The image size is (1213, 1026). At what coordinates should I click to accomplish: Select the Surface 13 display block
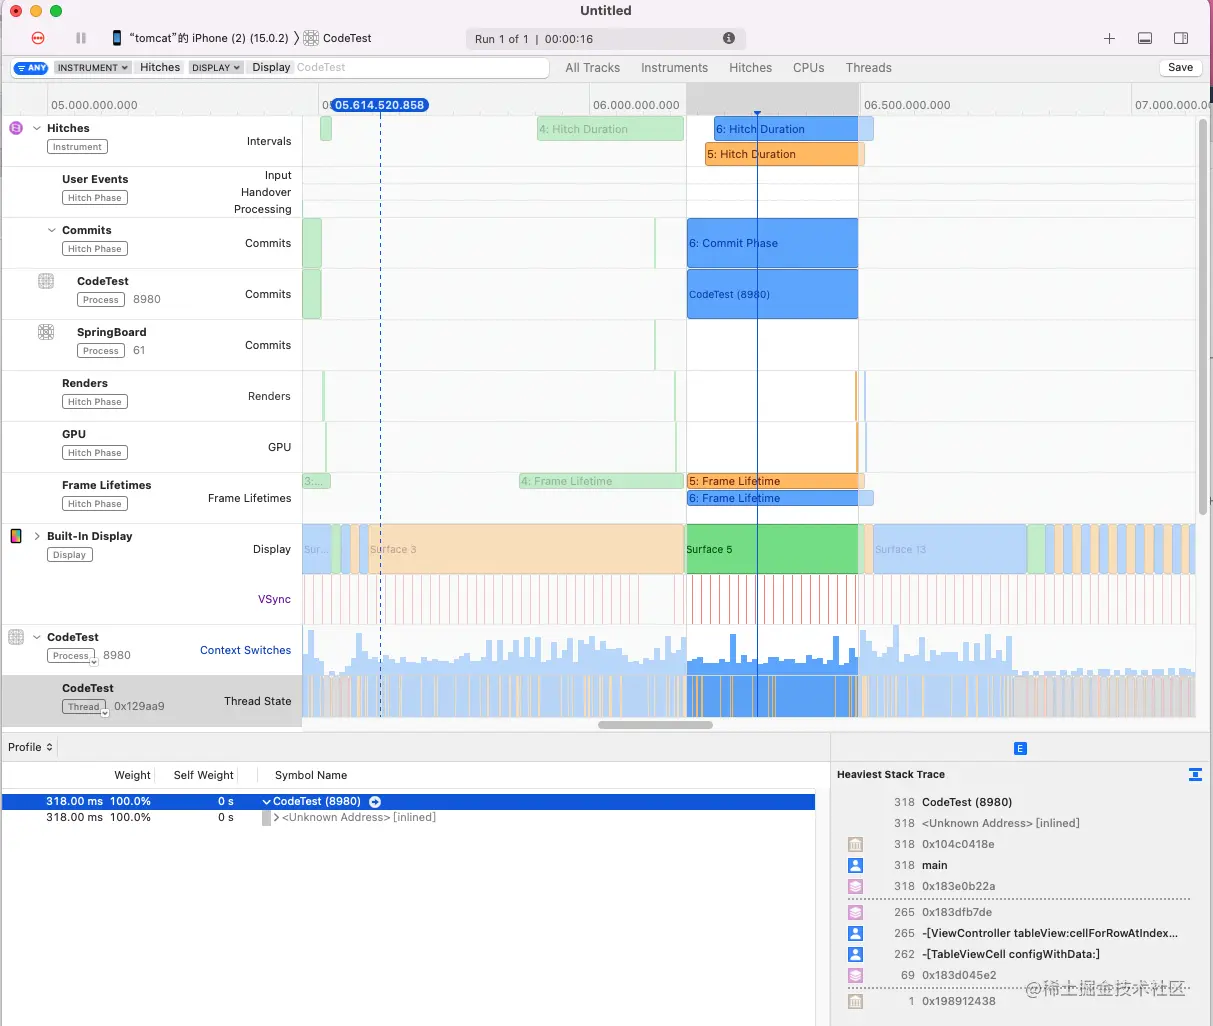pos(949,549)
